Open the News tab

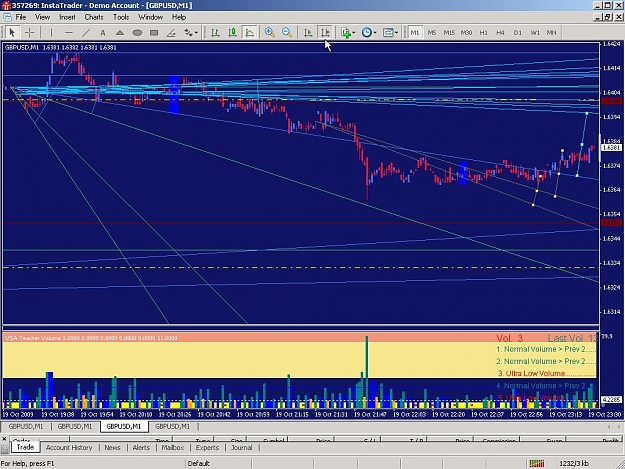pos(112,447)
